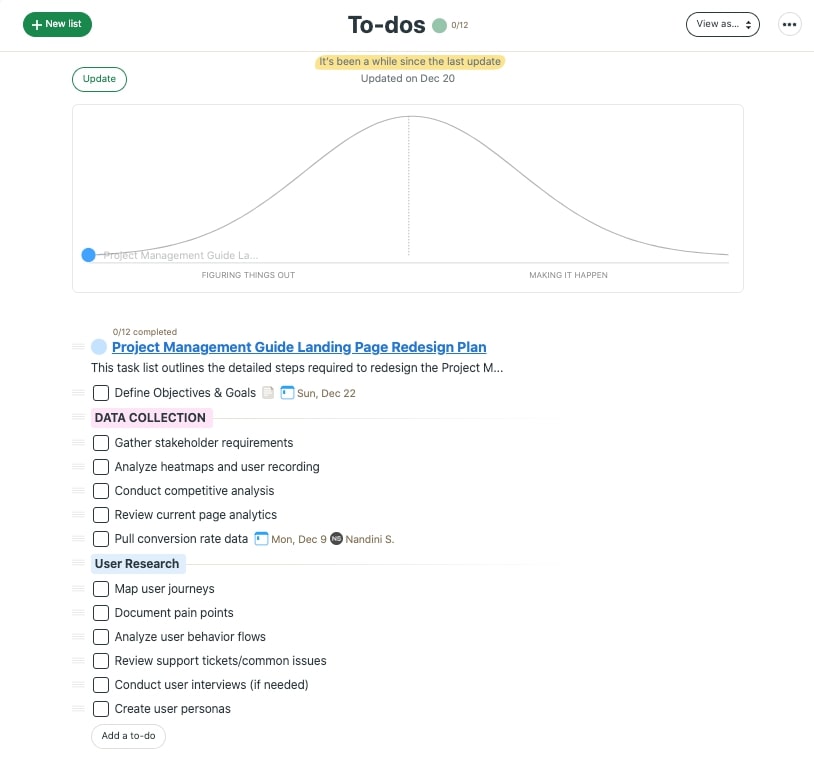Click the drag handle beside "Map user journeys"
The image size is (814, 762).
pyautogui.click(x=79, y=589)
